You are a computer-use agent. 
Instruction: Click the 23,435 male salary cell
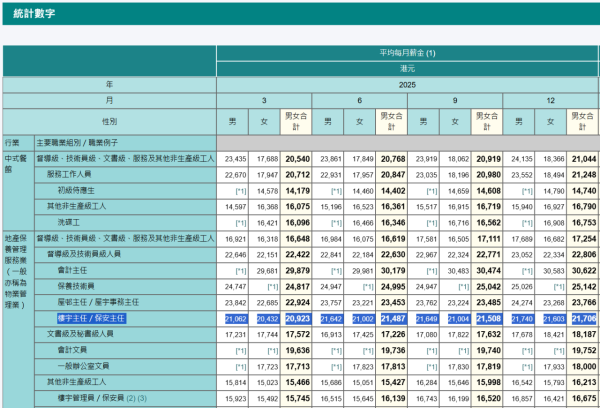pos(232,159)
